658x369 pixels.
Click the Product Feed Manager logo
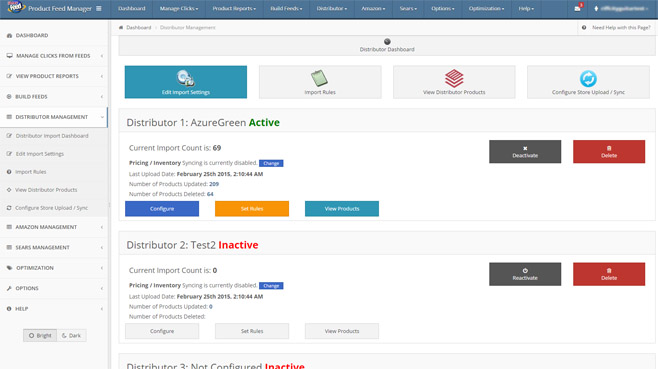(16, 7)
